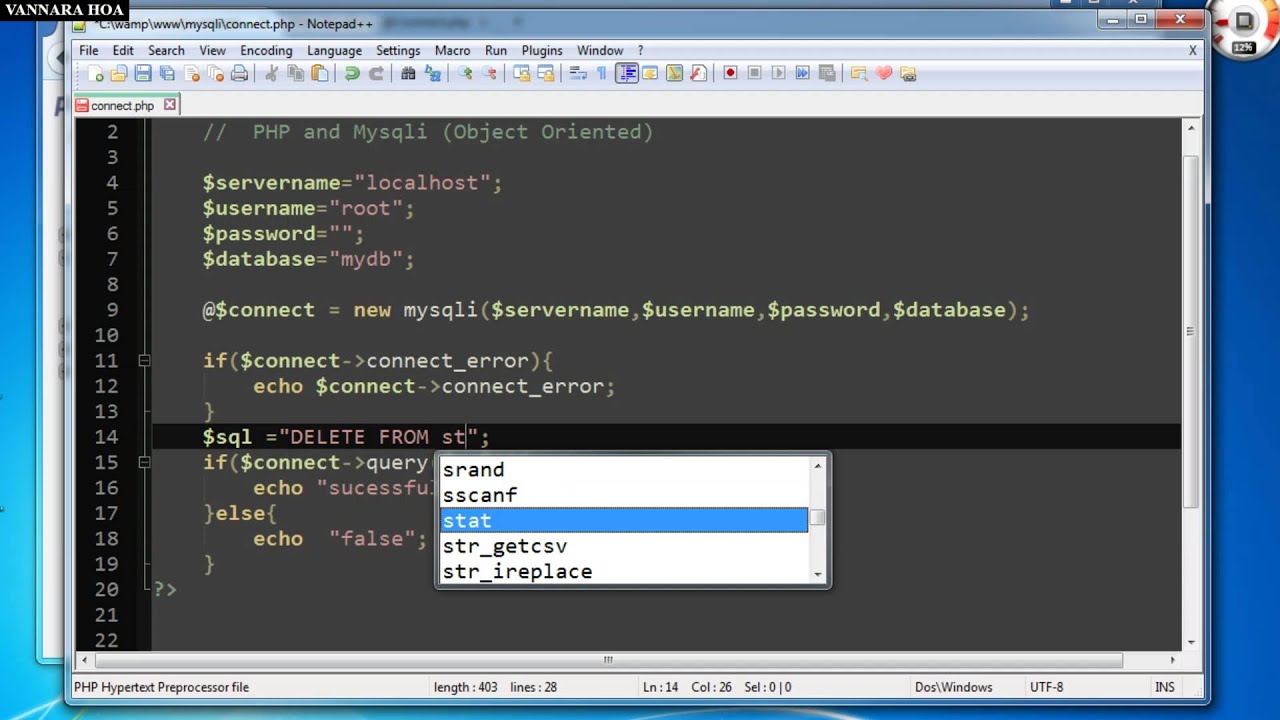The height and width of the screenshot is (720, 1280).
Task: Click Dos\Windows in status bar
Action: [x=953, y=687]
